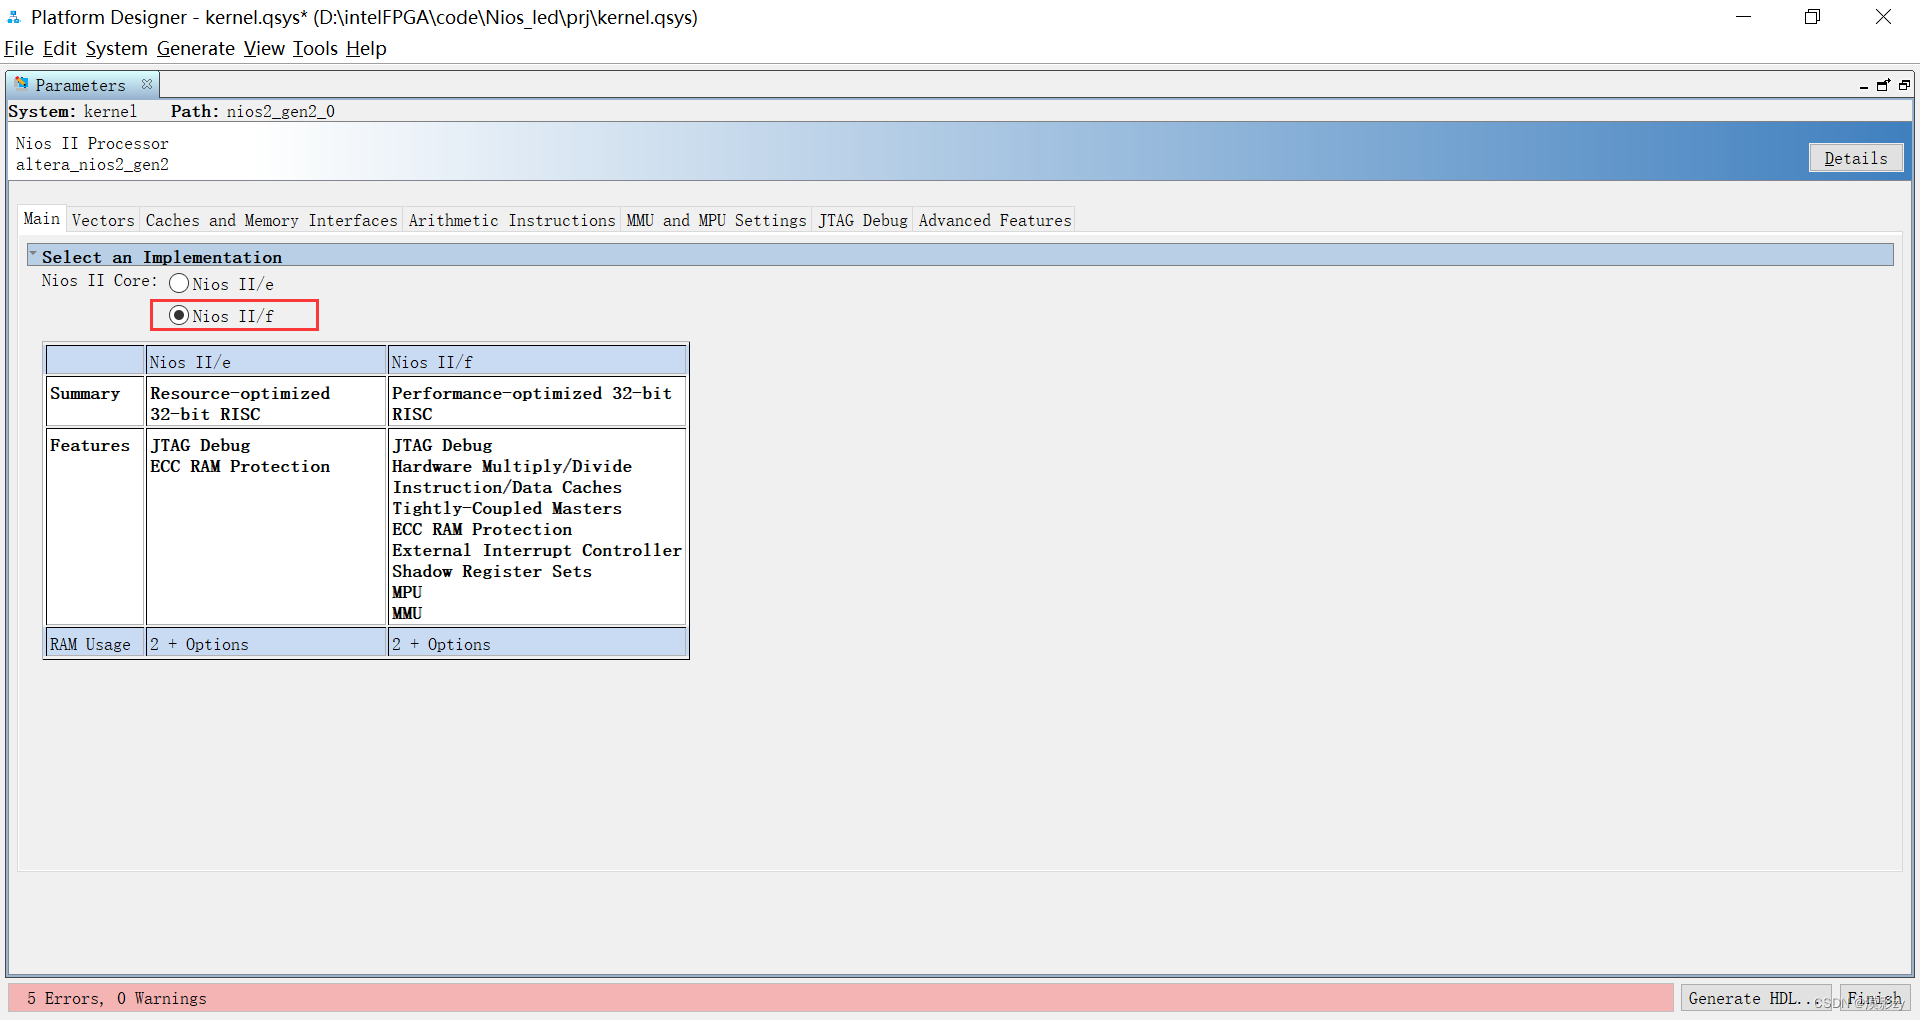This screenshot has width=1920, height=1020.
Task: Minimize the Platform Designer window
Action: [1744, 17]
